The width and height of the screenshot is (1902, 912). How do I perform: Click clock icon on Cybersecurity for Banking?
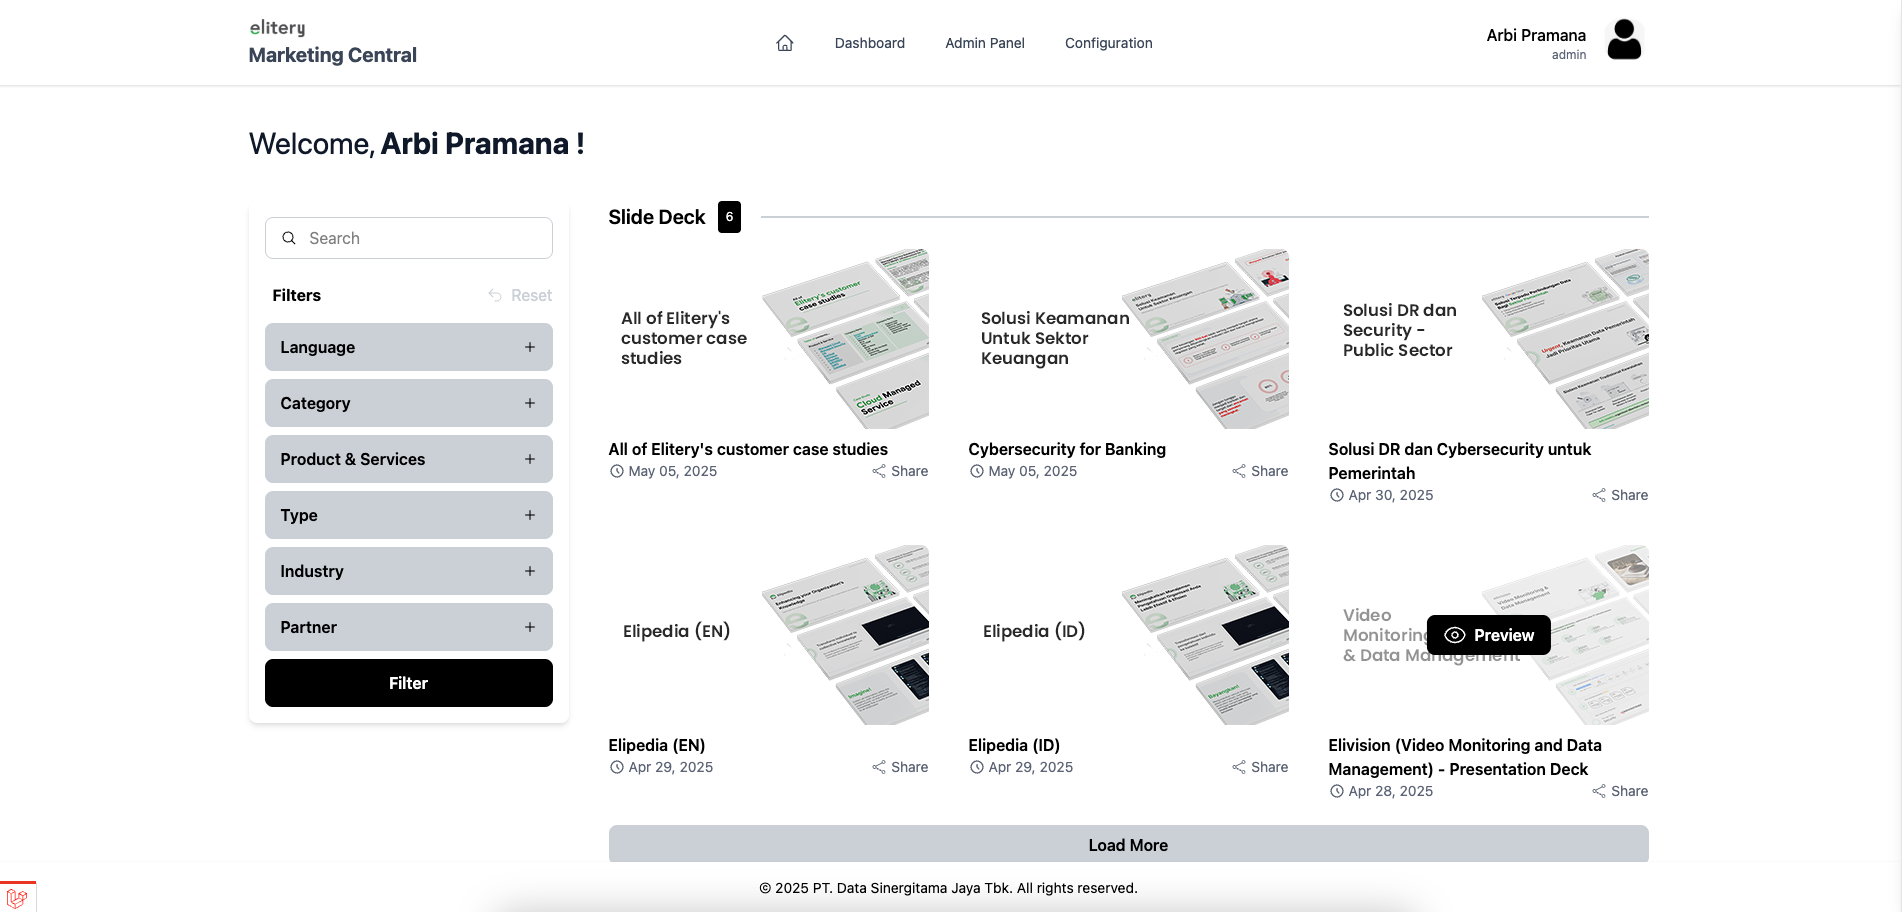(x=977, y=471)
